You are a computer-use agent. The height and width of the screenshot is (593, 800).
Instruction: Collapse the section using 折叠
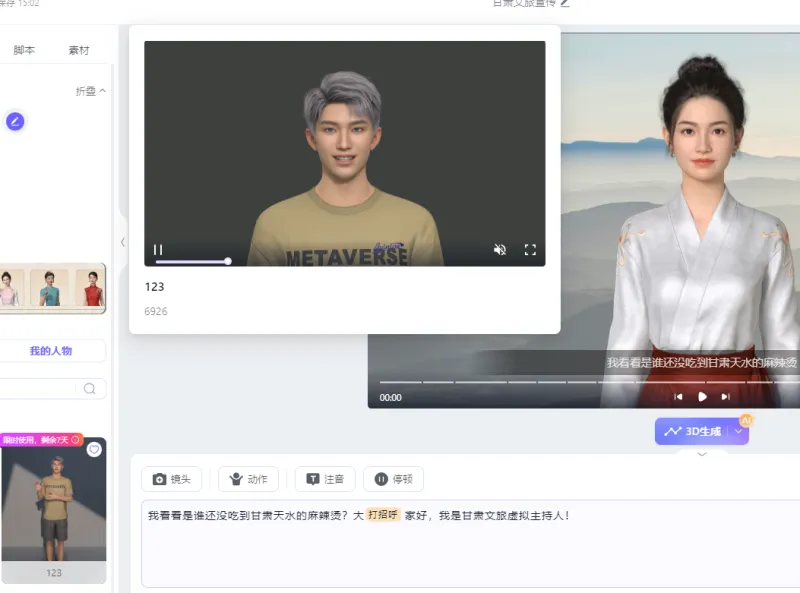pyautogui.click(x=91, y=91)
